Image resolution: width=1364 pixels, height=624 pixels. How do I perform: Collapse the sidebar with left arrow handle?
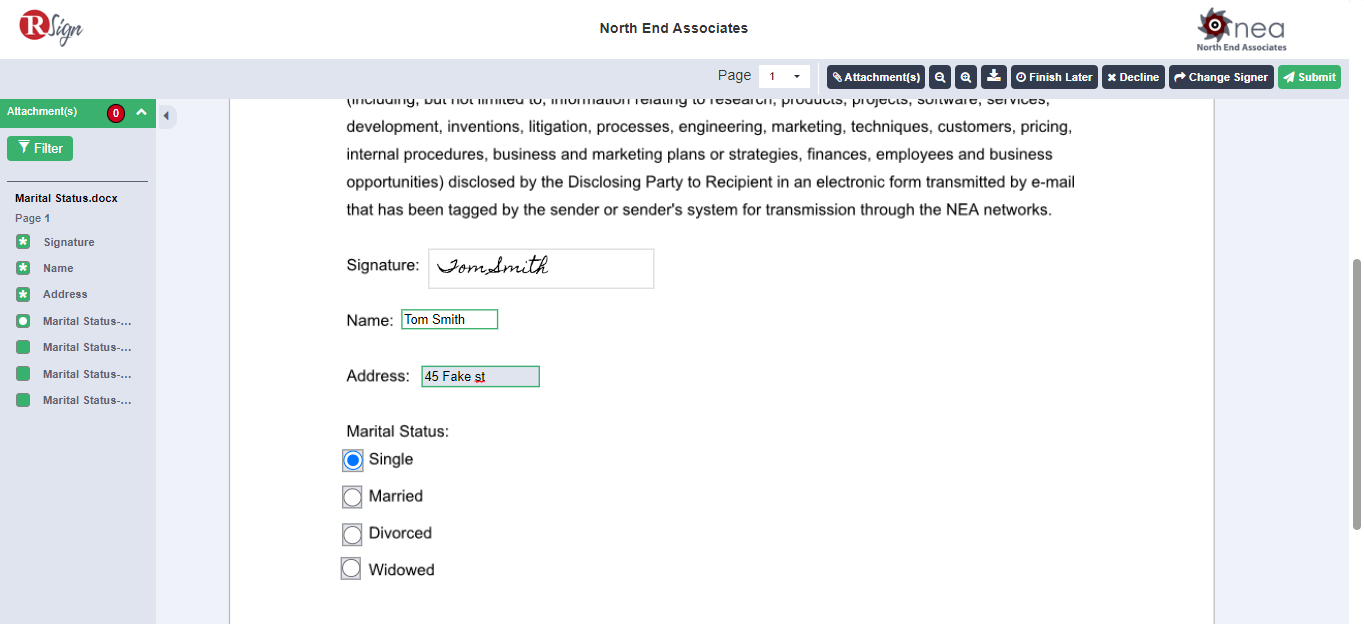click(x=166, y=116)
